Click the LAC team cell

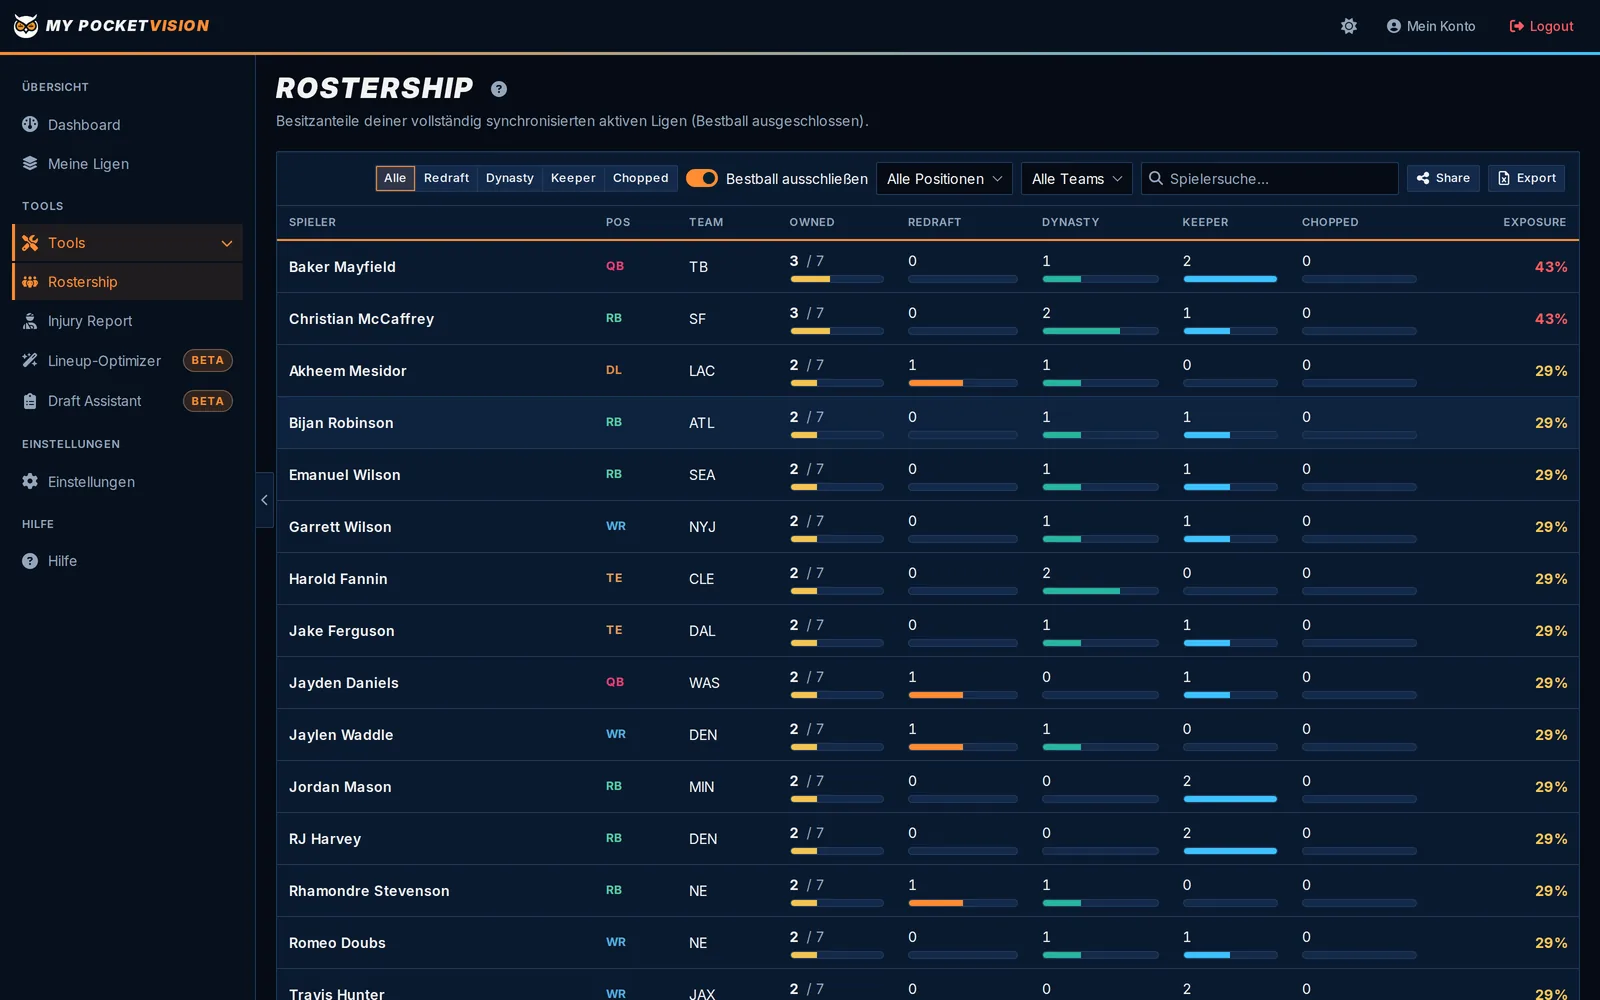coord(702,371)
